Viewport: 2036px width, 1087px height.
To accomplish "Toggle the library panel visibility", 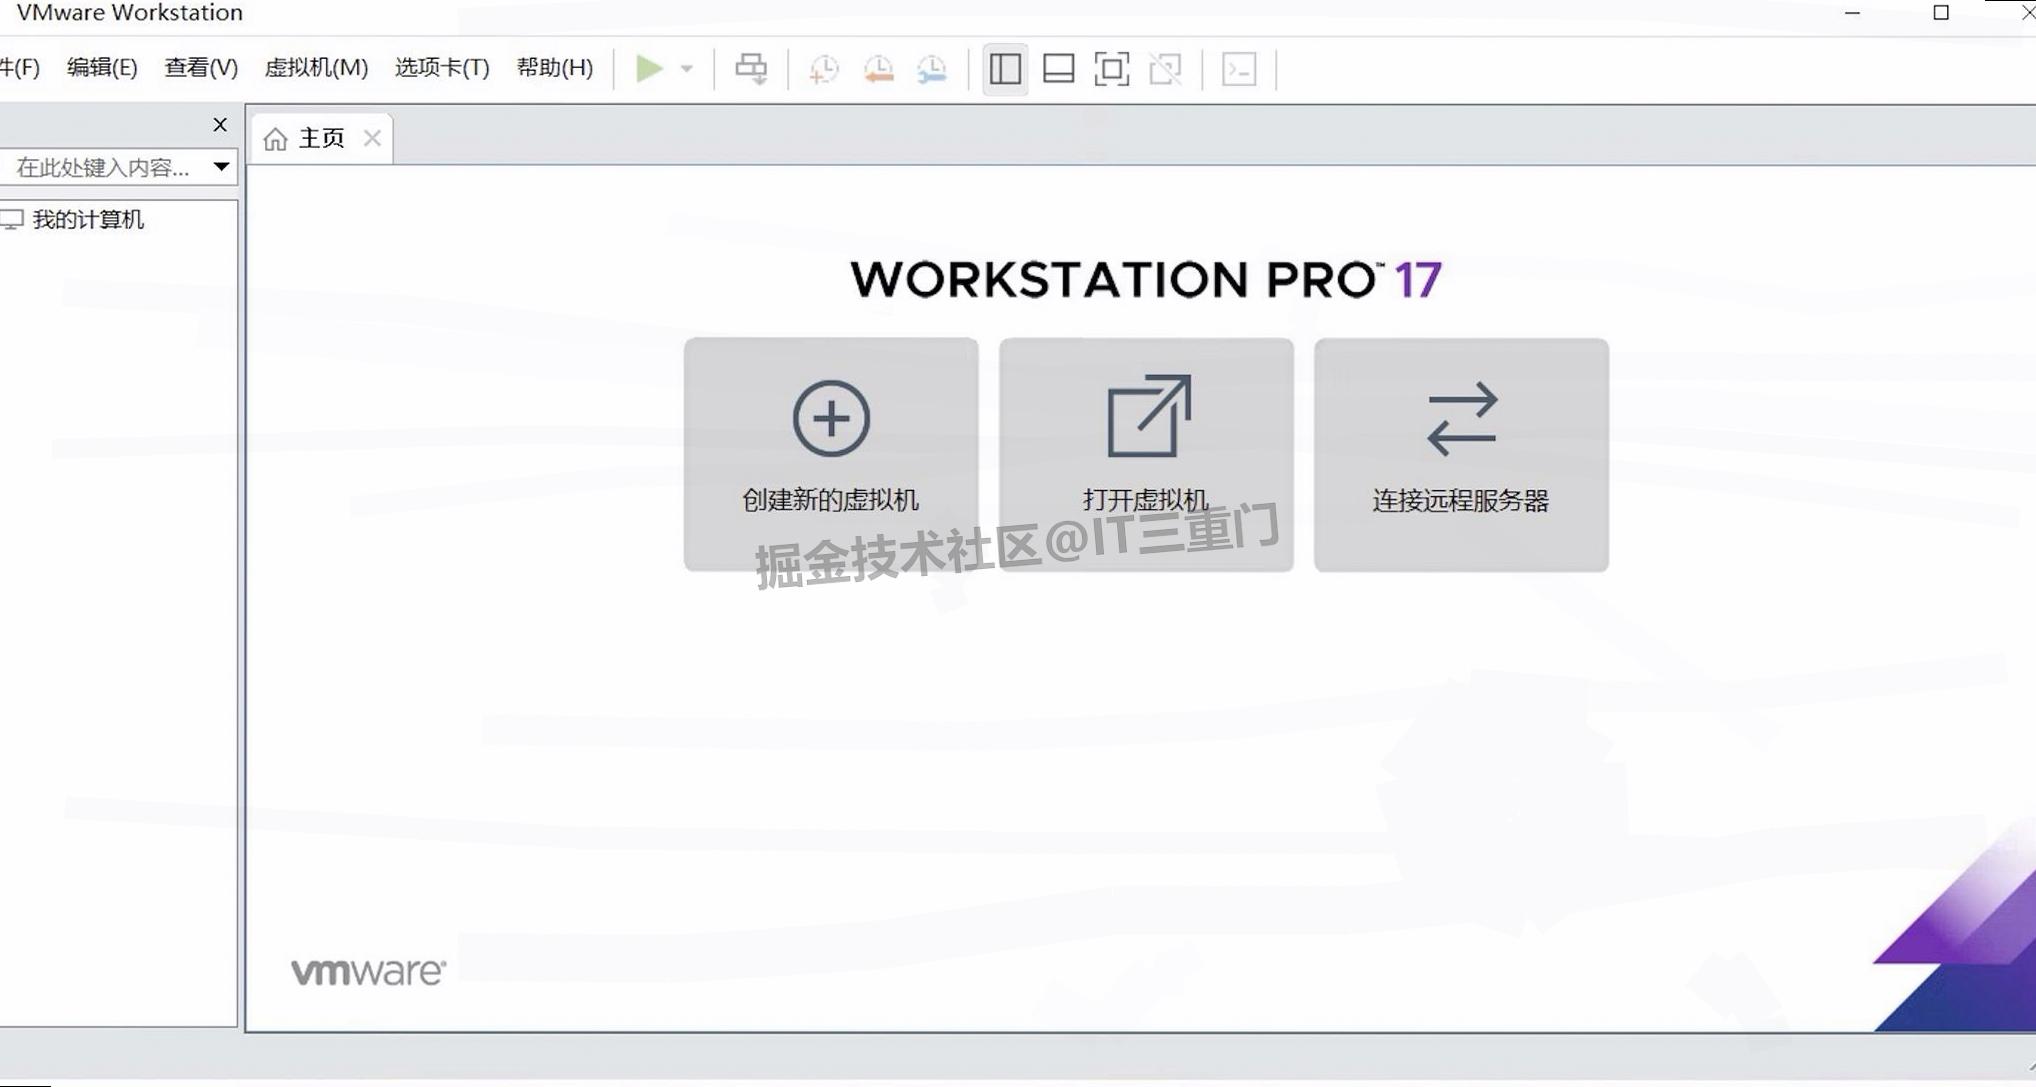I will [x=1005, y=68].
